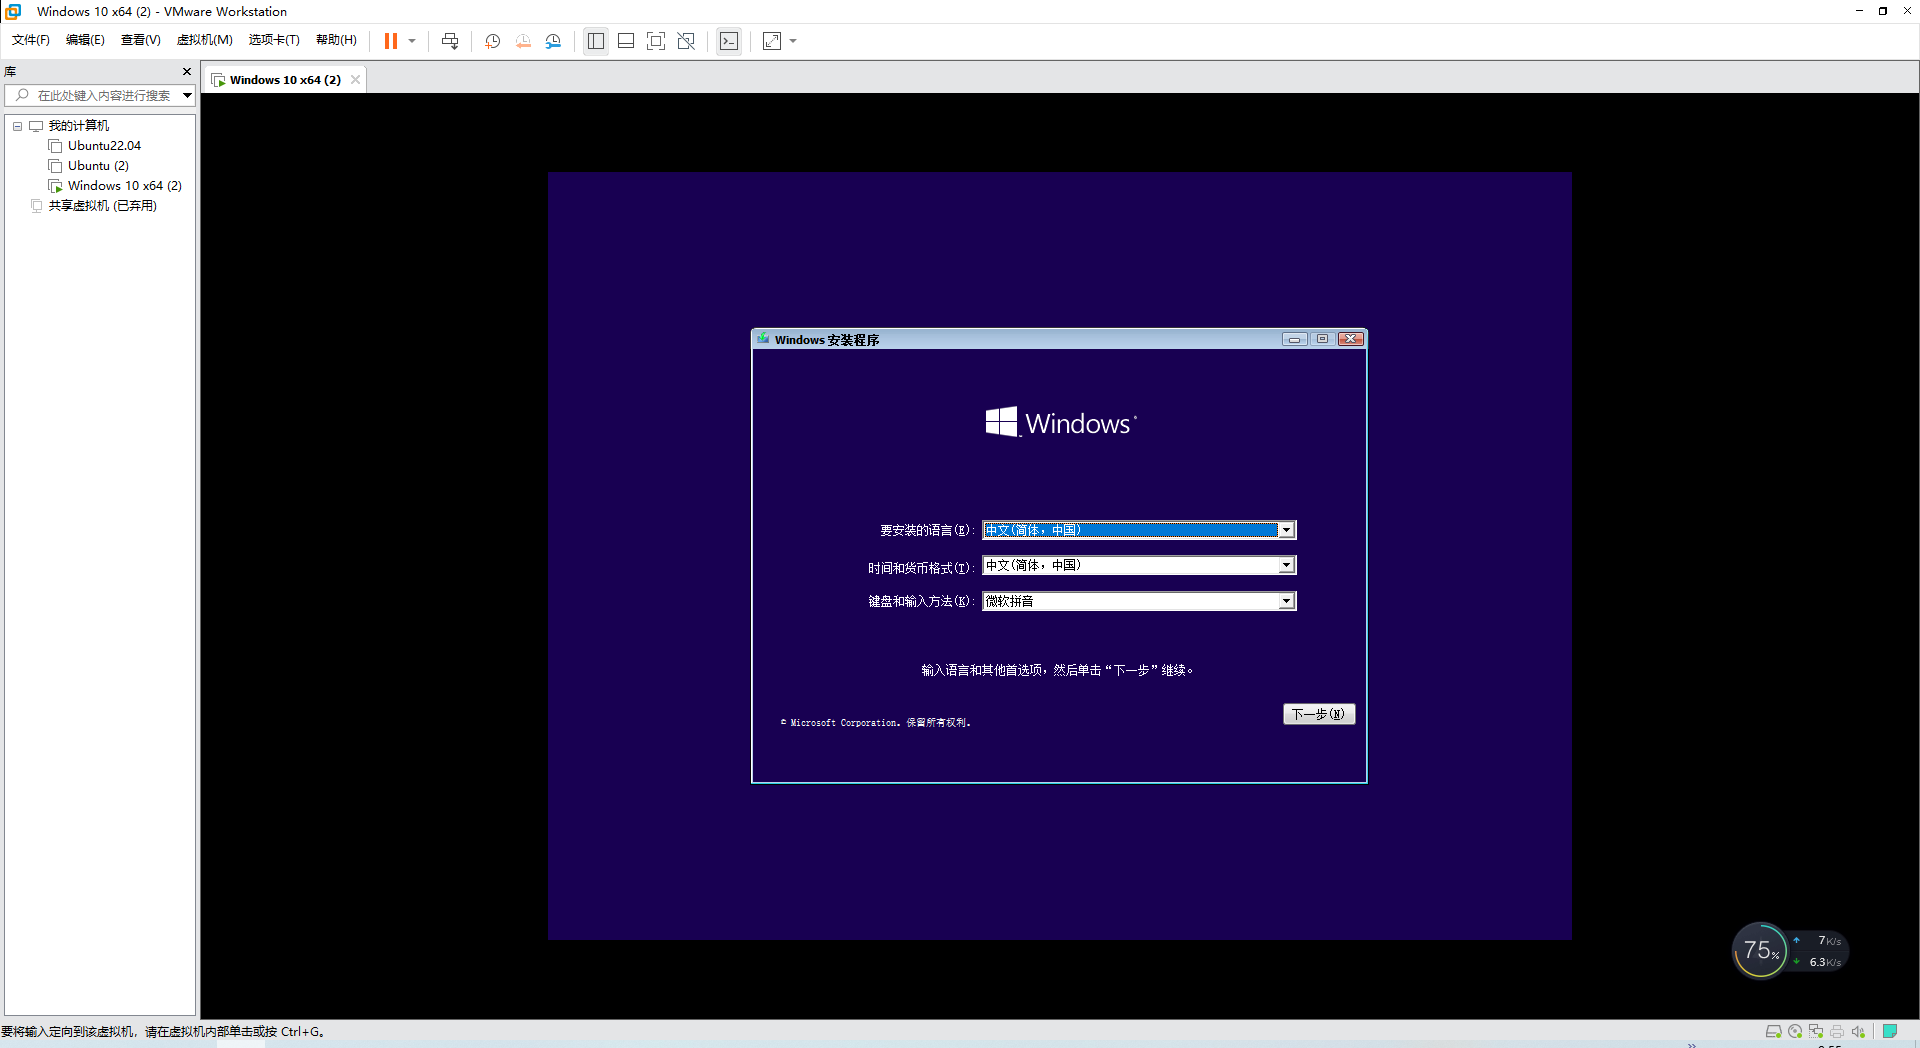Click the 下一步(N) button

click(x=1319, y=714)
